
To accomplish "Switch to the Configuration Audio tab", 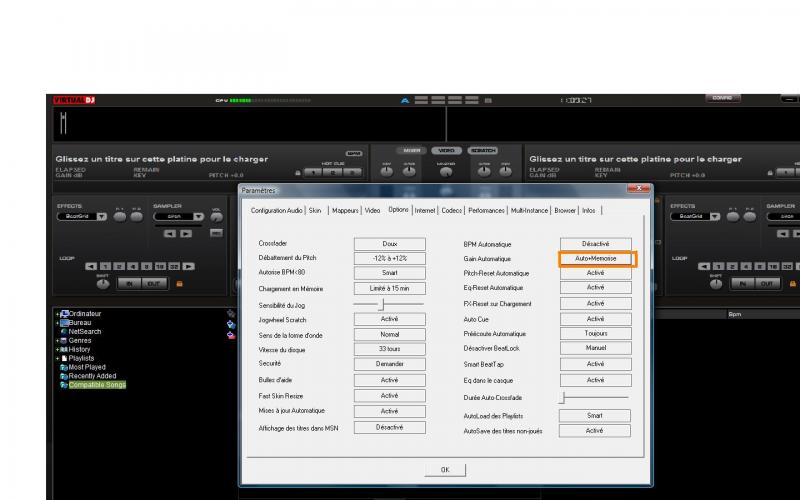I will [277, 210].
